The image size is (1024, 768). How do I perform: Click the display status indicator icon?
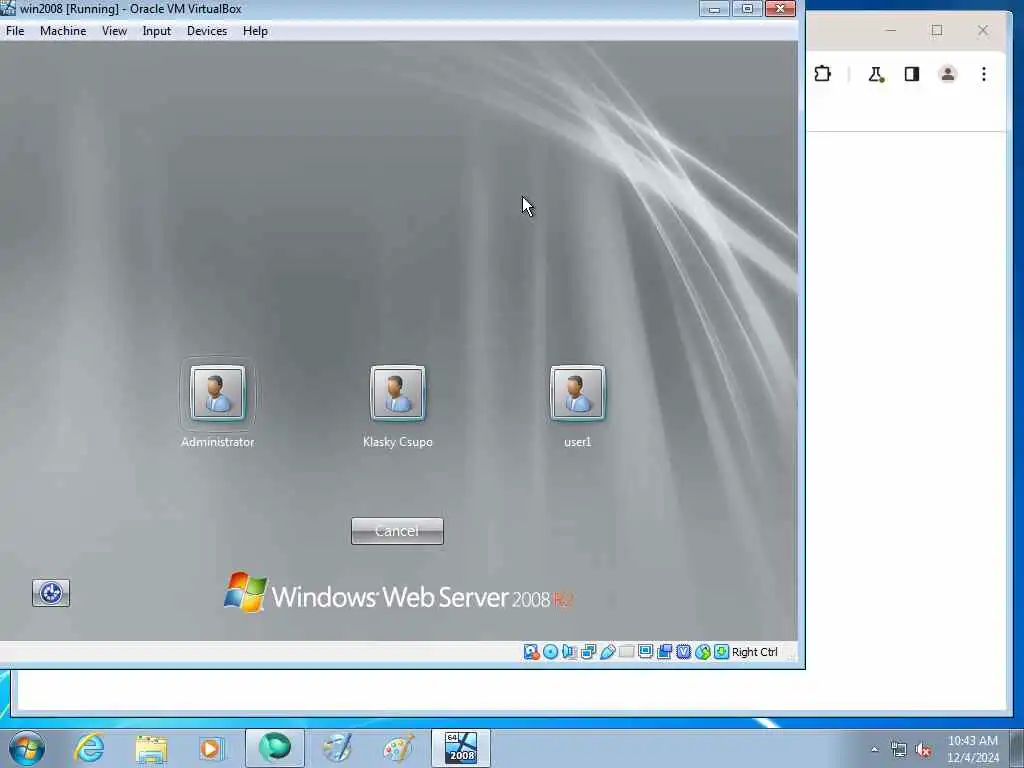pos(645,652)
